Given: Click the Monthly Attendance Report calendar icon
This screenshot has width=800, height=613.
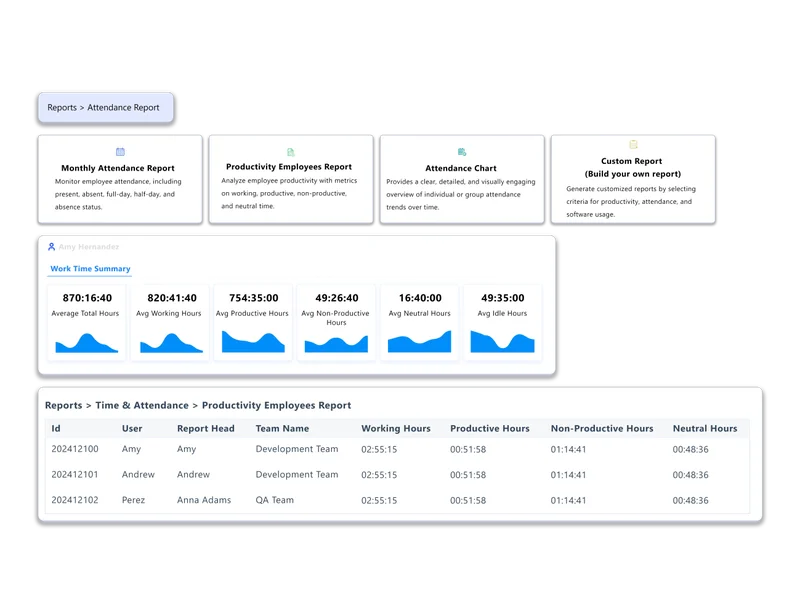Looking at the screenshot, I should pos(120,152).
